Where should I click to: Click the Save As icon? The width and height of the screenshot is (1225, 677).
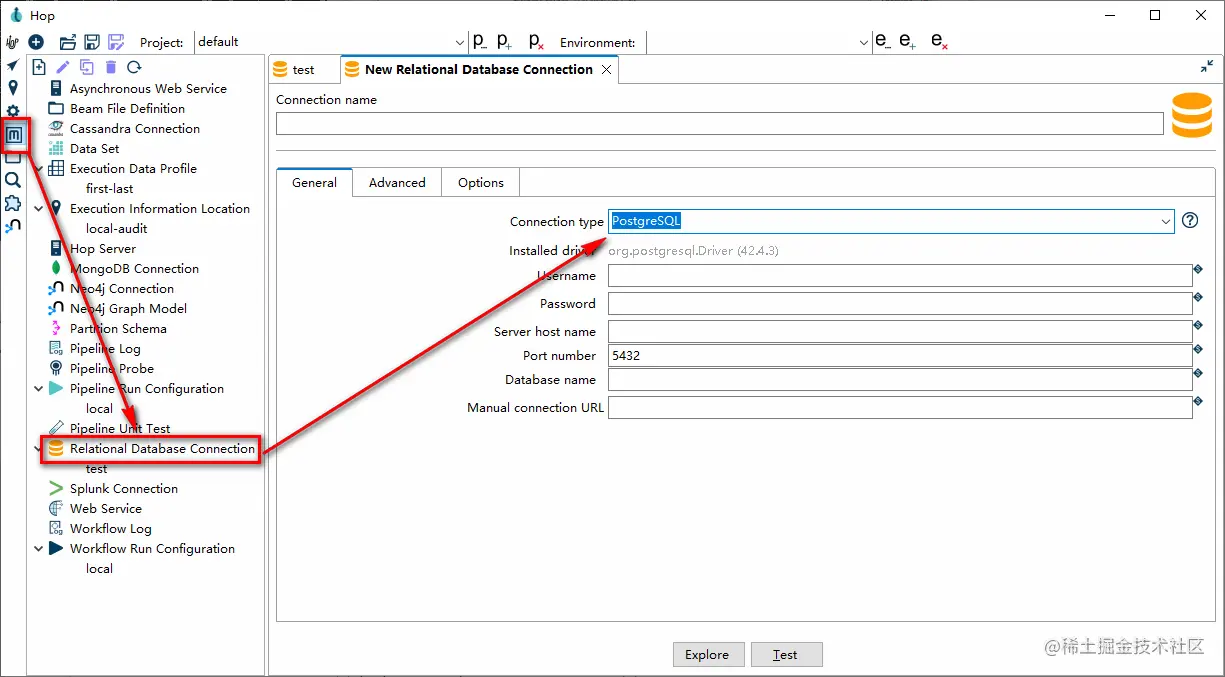pyautogui.click(x=116, y=42)
